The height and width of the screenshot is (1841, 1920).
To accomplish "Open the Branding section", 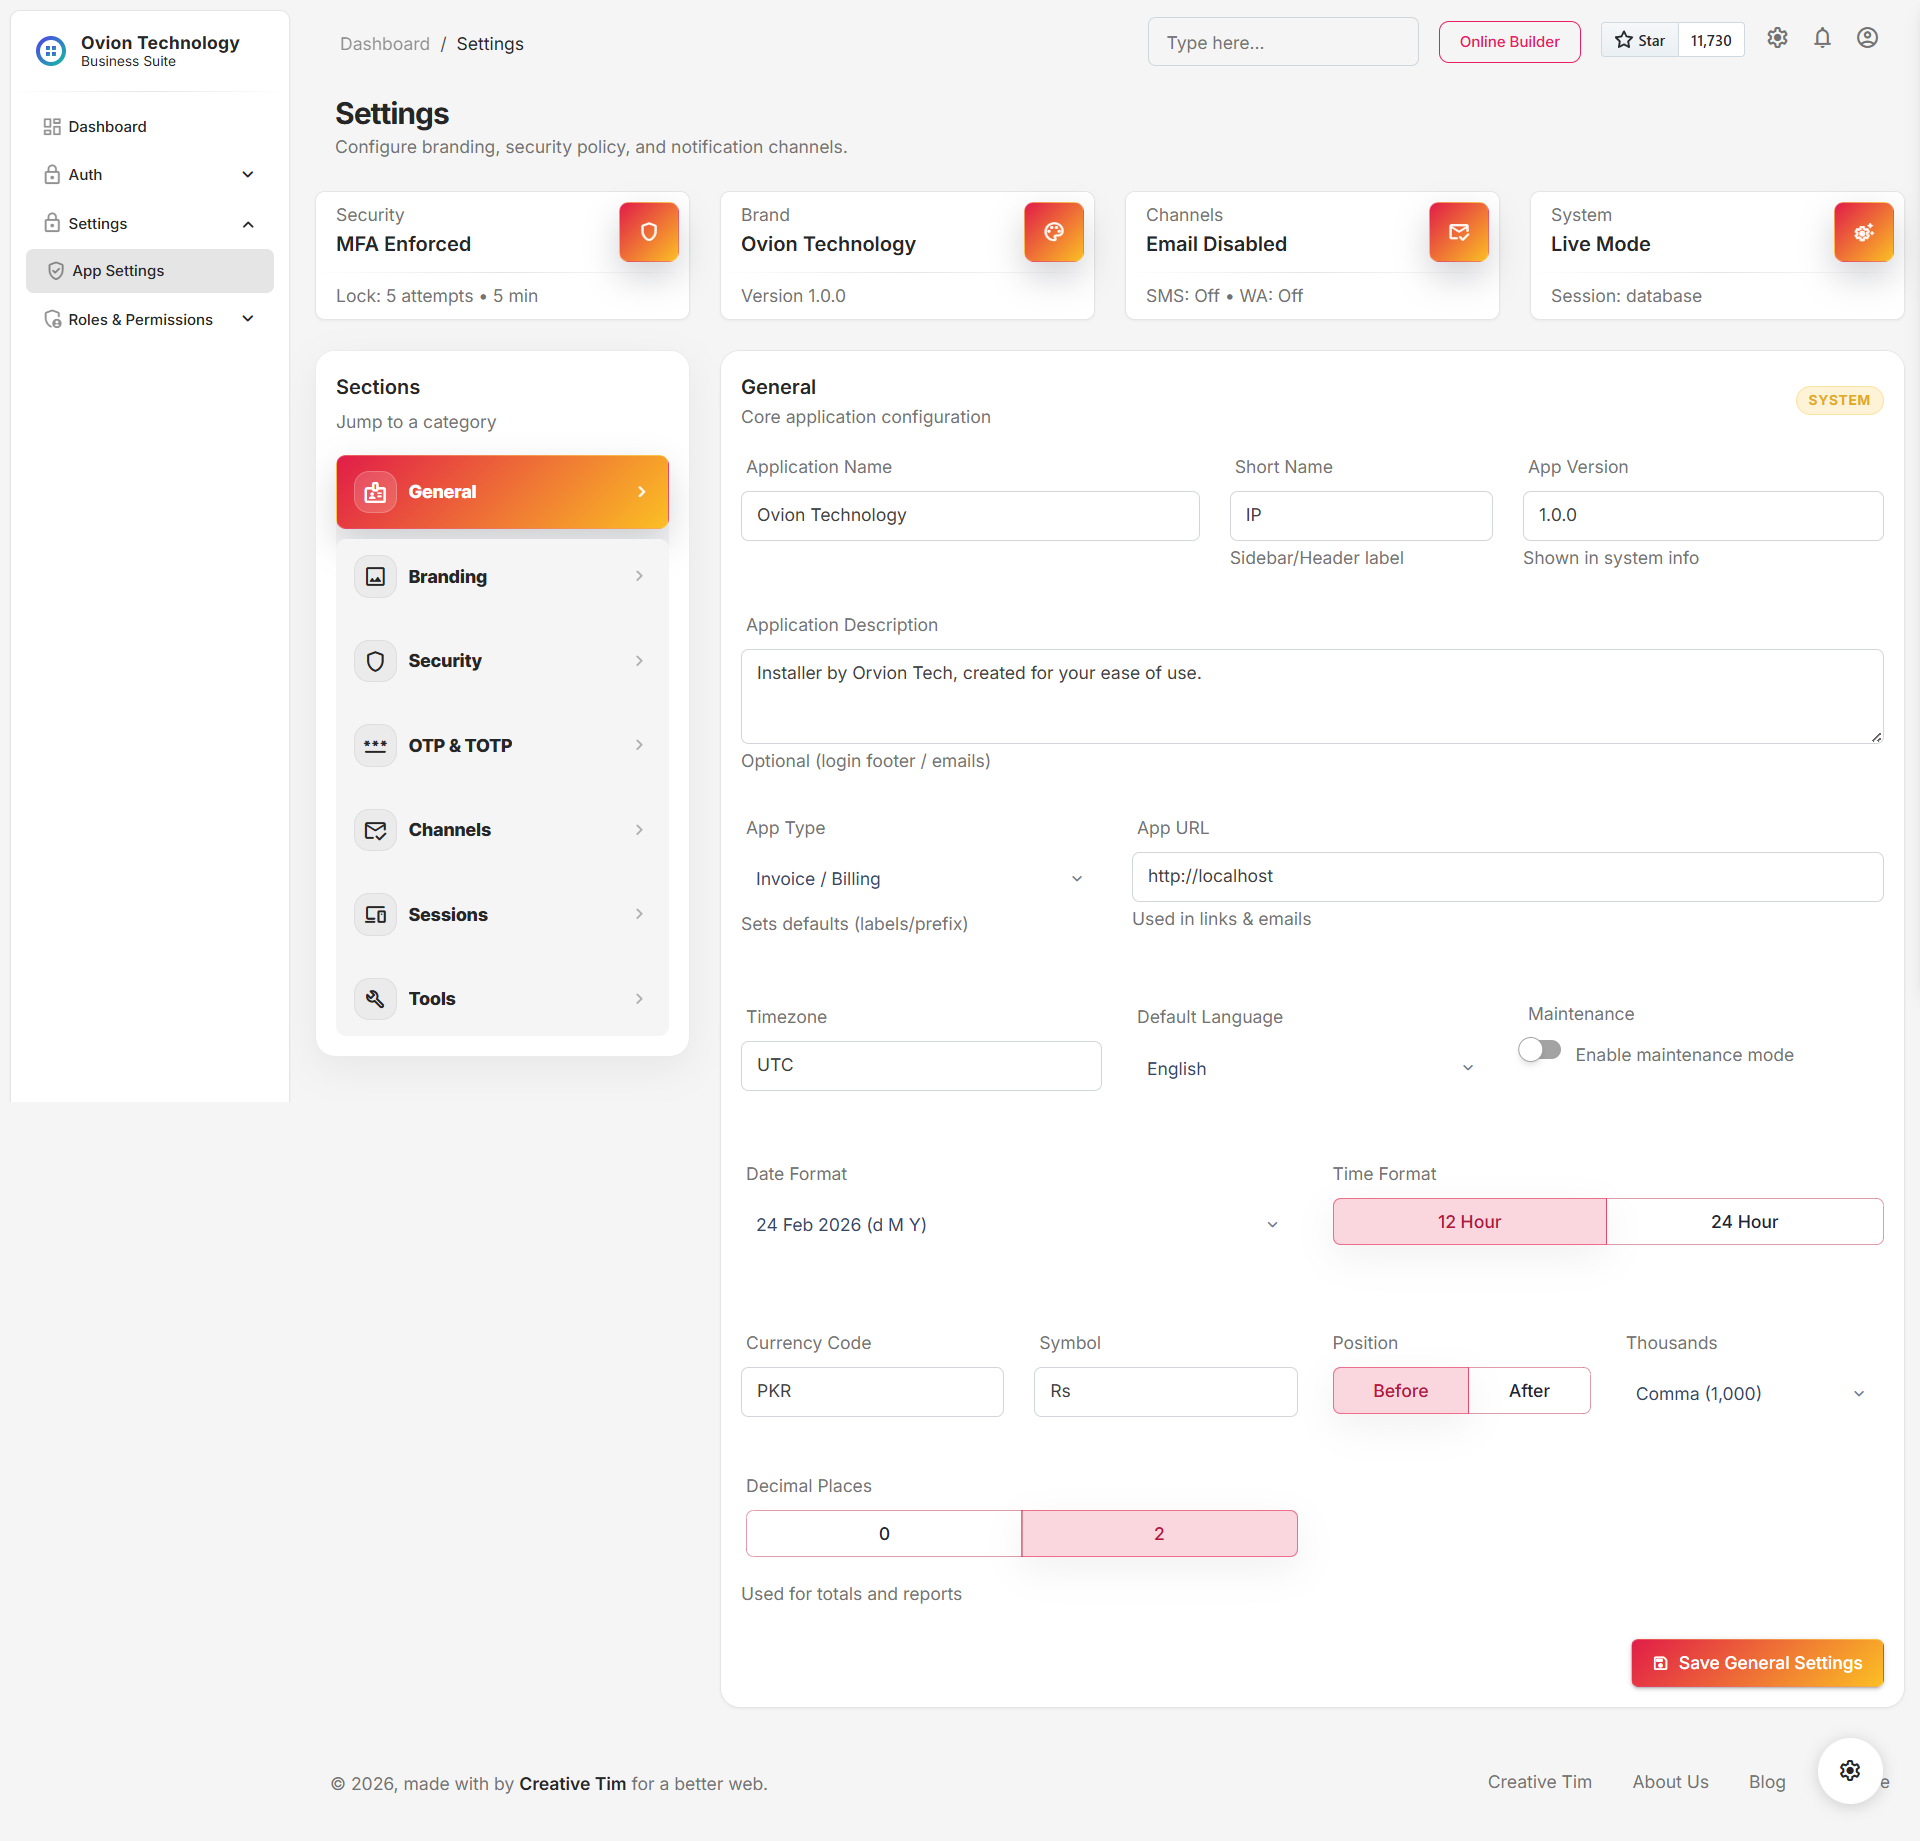I will click(502, 576).
